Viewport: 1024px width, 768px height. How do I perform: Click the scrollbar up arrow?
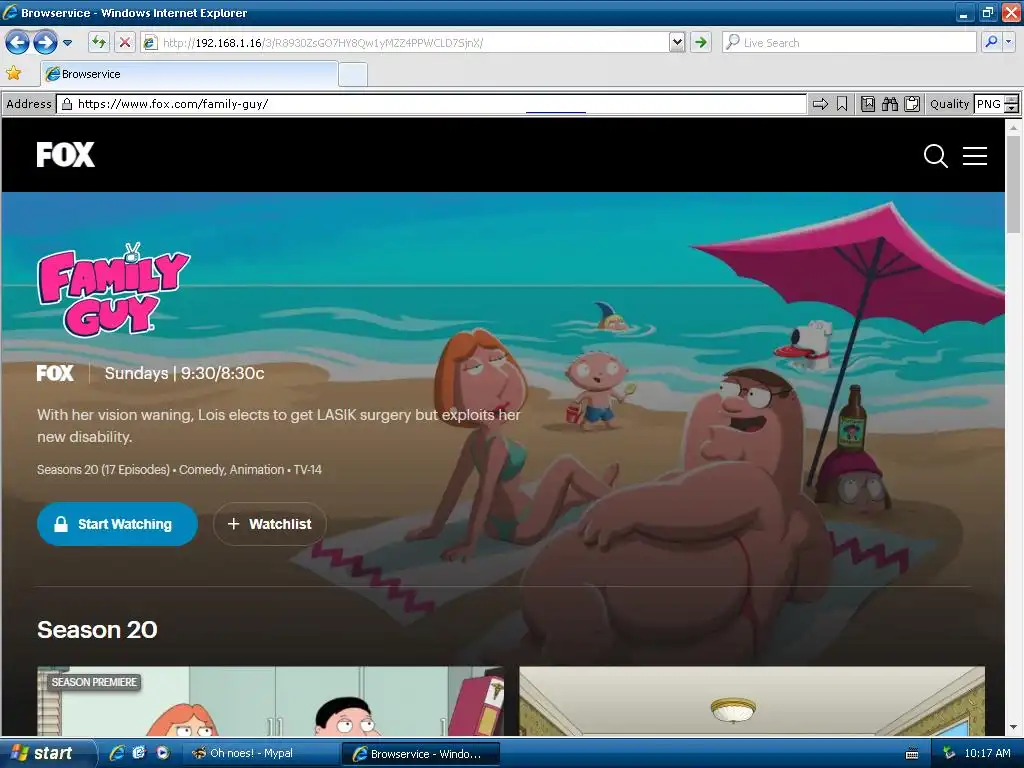click(1014, 127)
